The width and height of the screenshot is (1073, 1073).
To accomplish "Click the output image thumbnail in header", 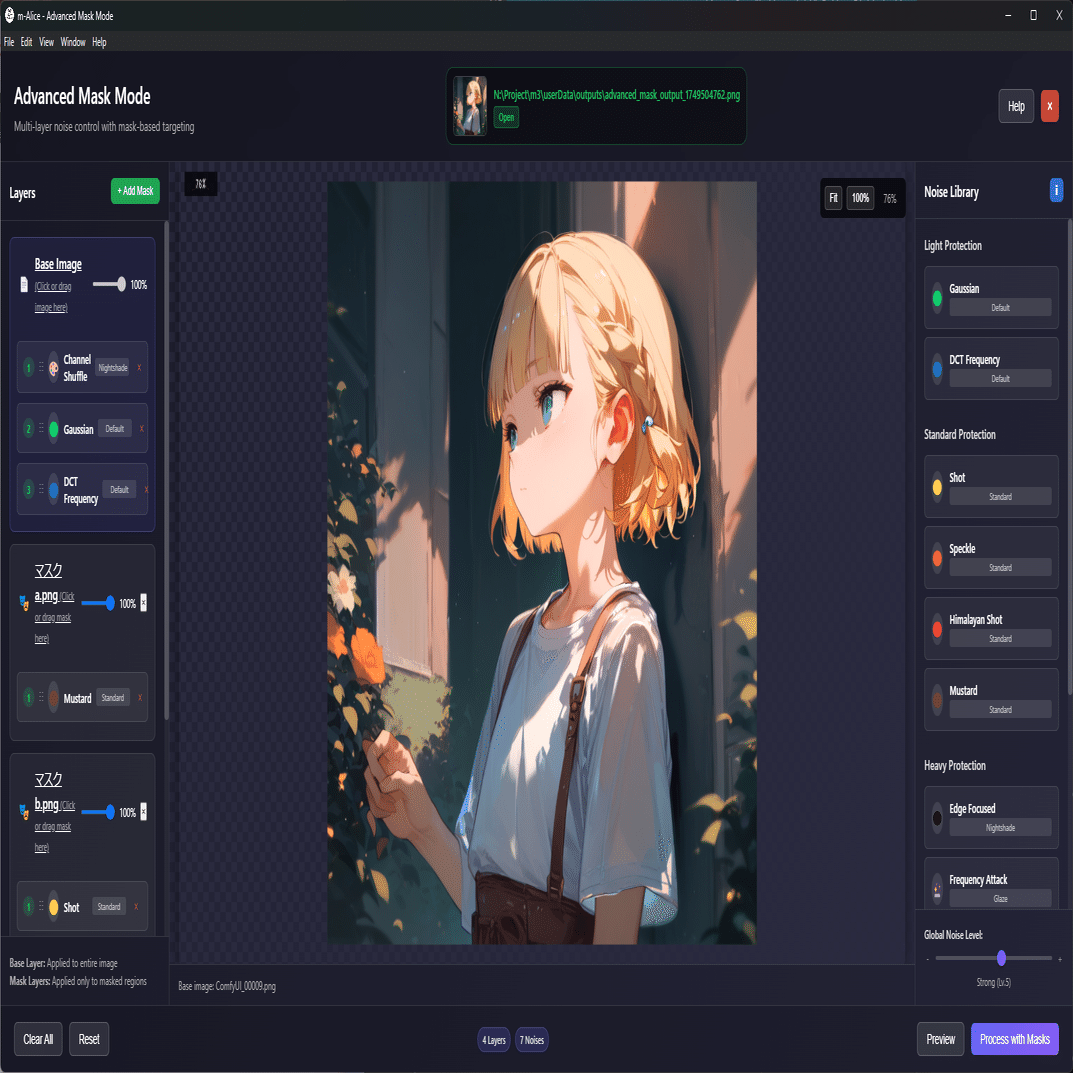I will pyautogui.click(x=469, y=105).
